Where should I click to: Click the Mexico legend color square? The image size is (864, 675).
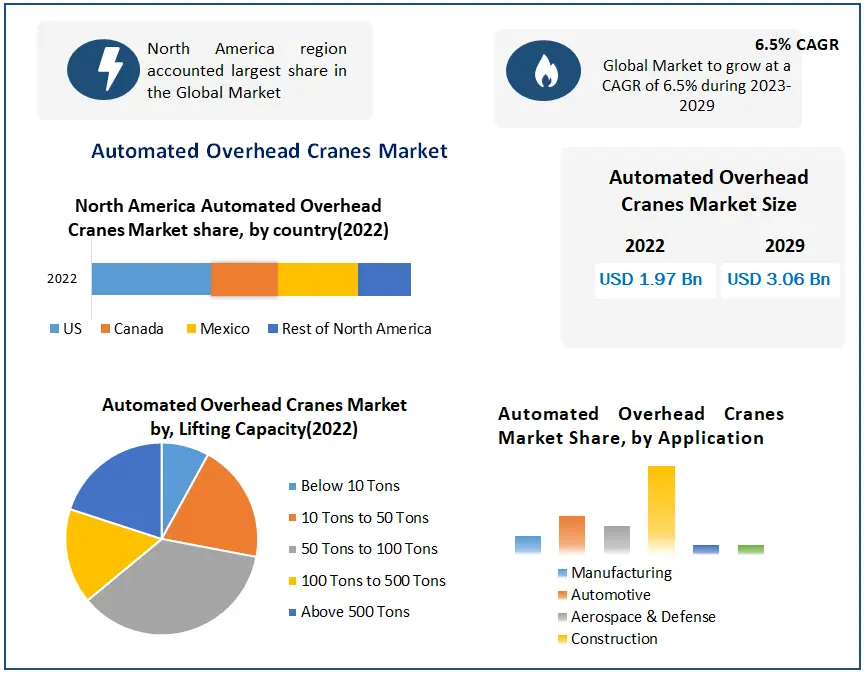click(190, 329)
